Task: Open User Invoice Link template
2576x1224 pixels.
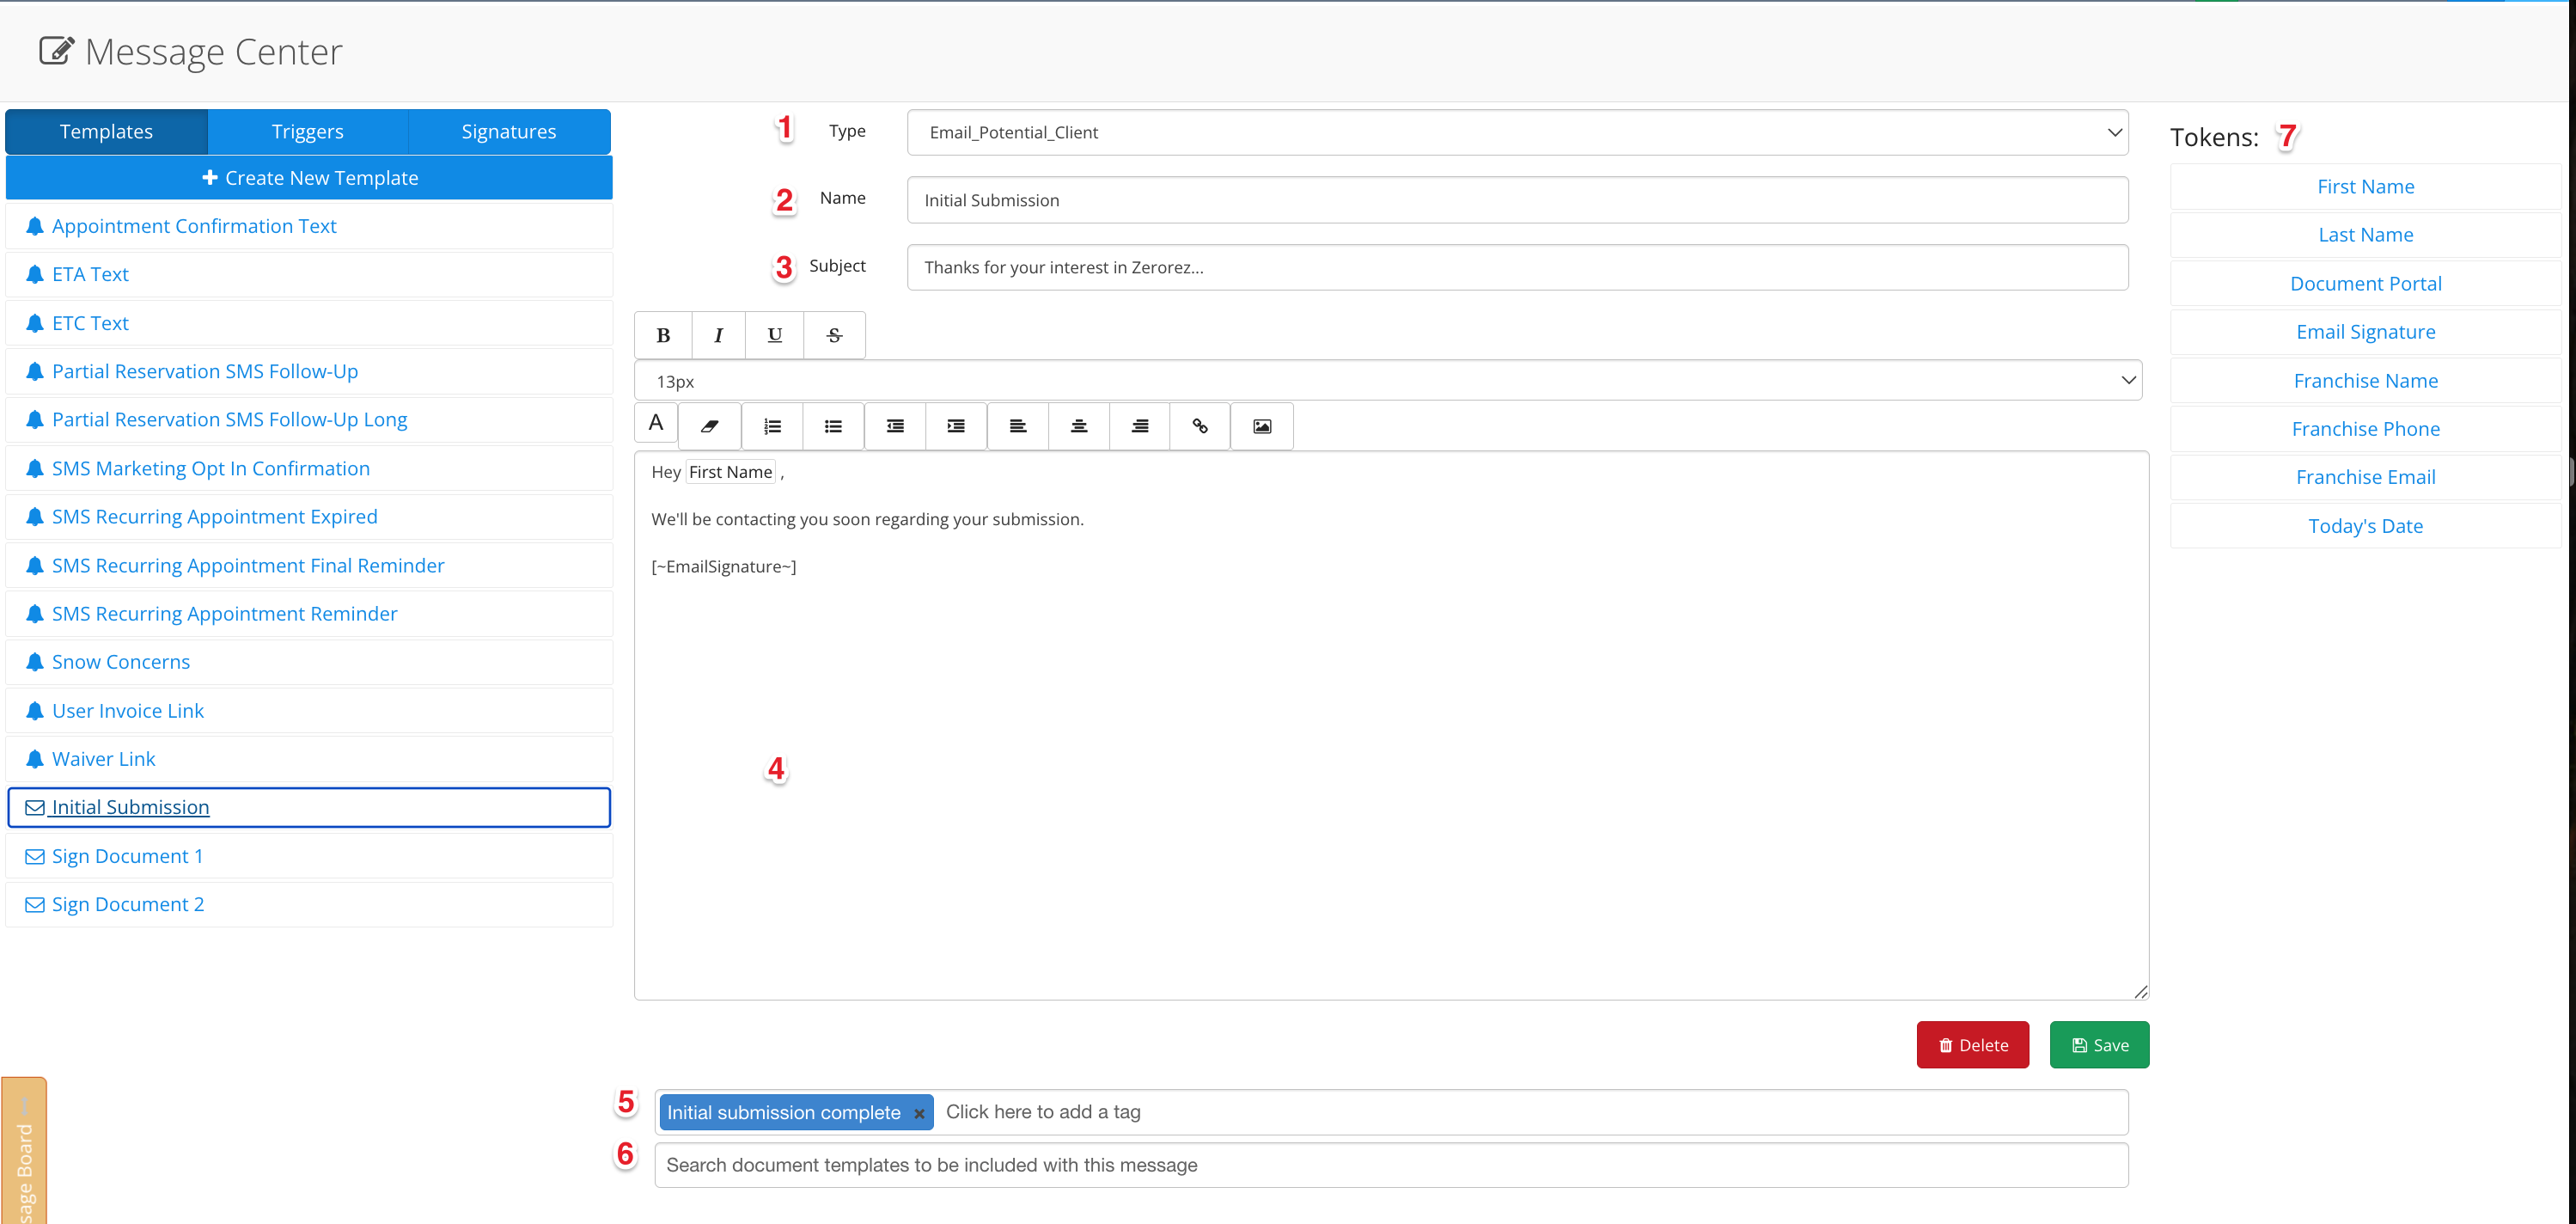Action: tap(309, 711)
